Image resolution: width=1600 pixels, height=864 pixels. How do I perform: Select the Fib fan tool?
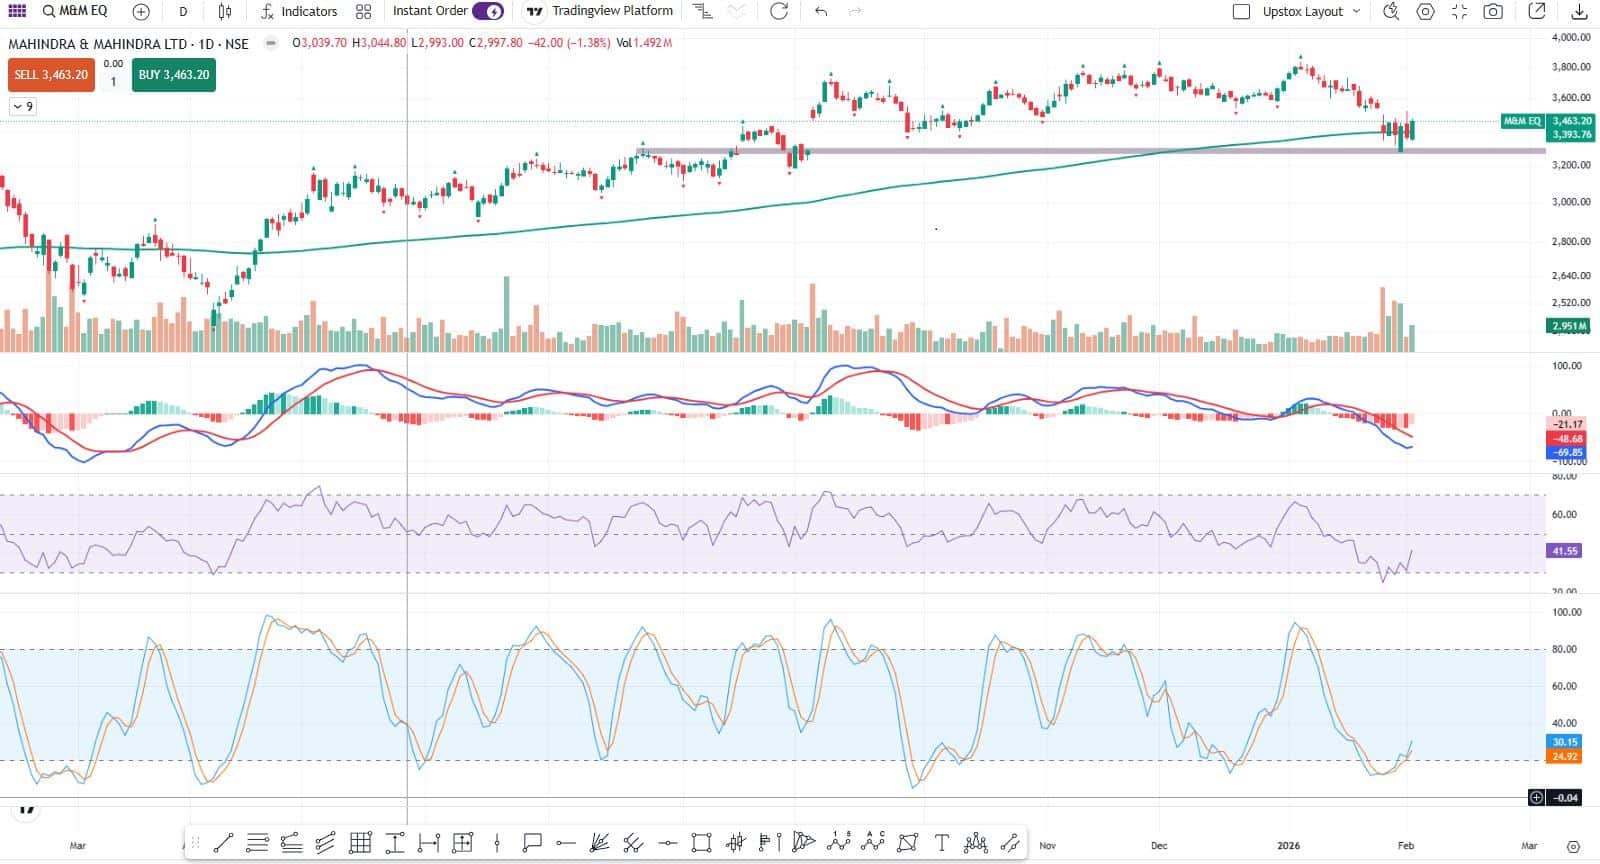click(599, 843)
